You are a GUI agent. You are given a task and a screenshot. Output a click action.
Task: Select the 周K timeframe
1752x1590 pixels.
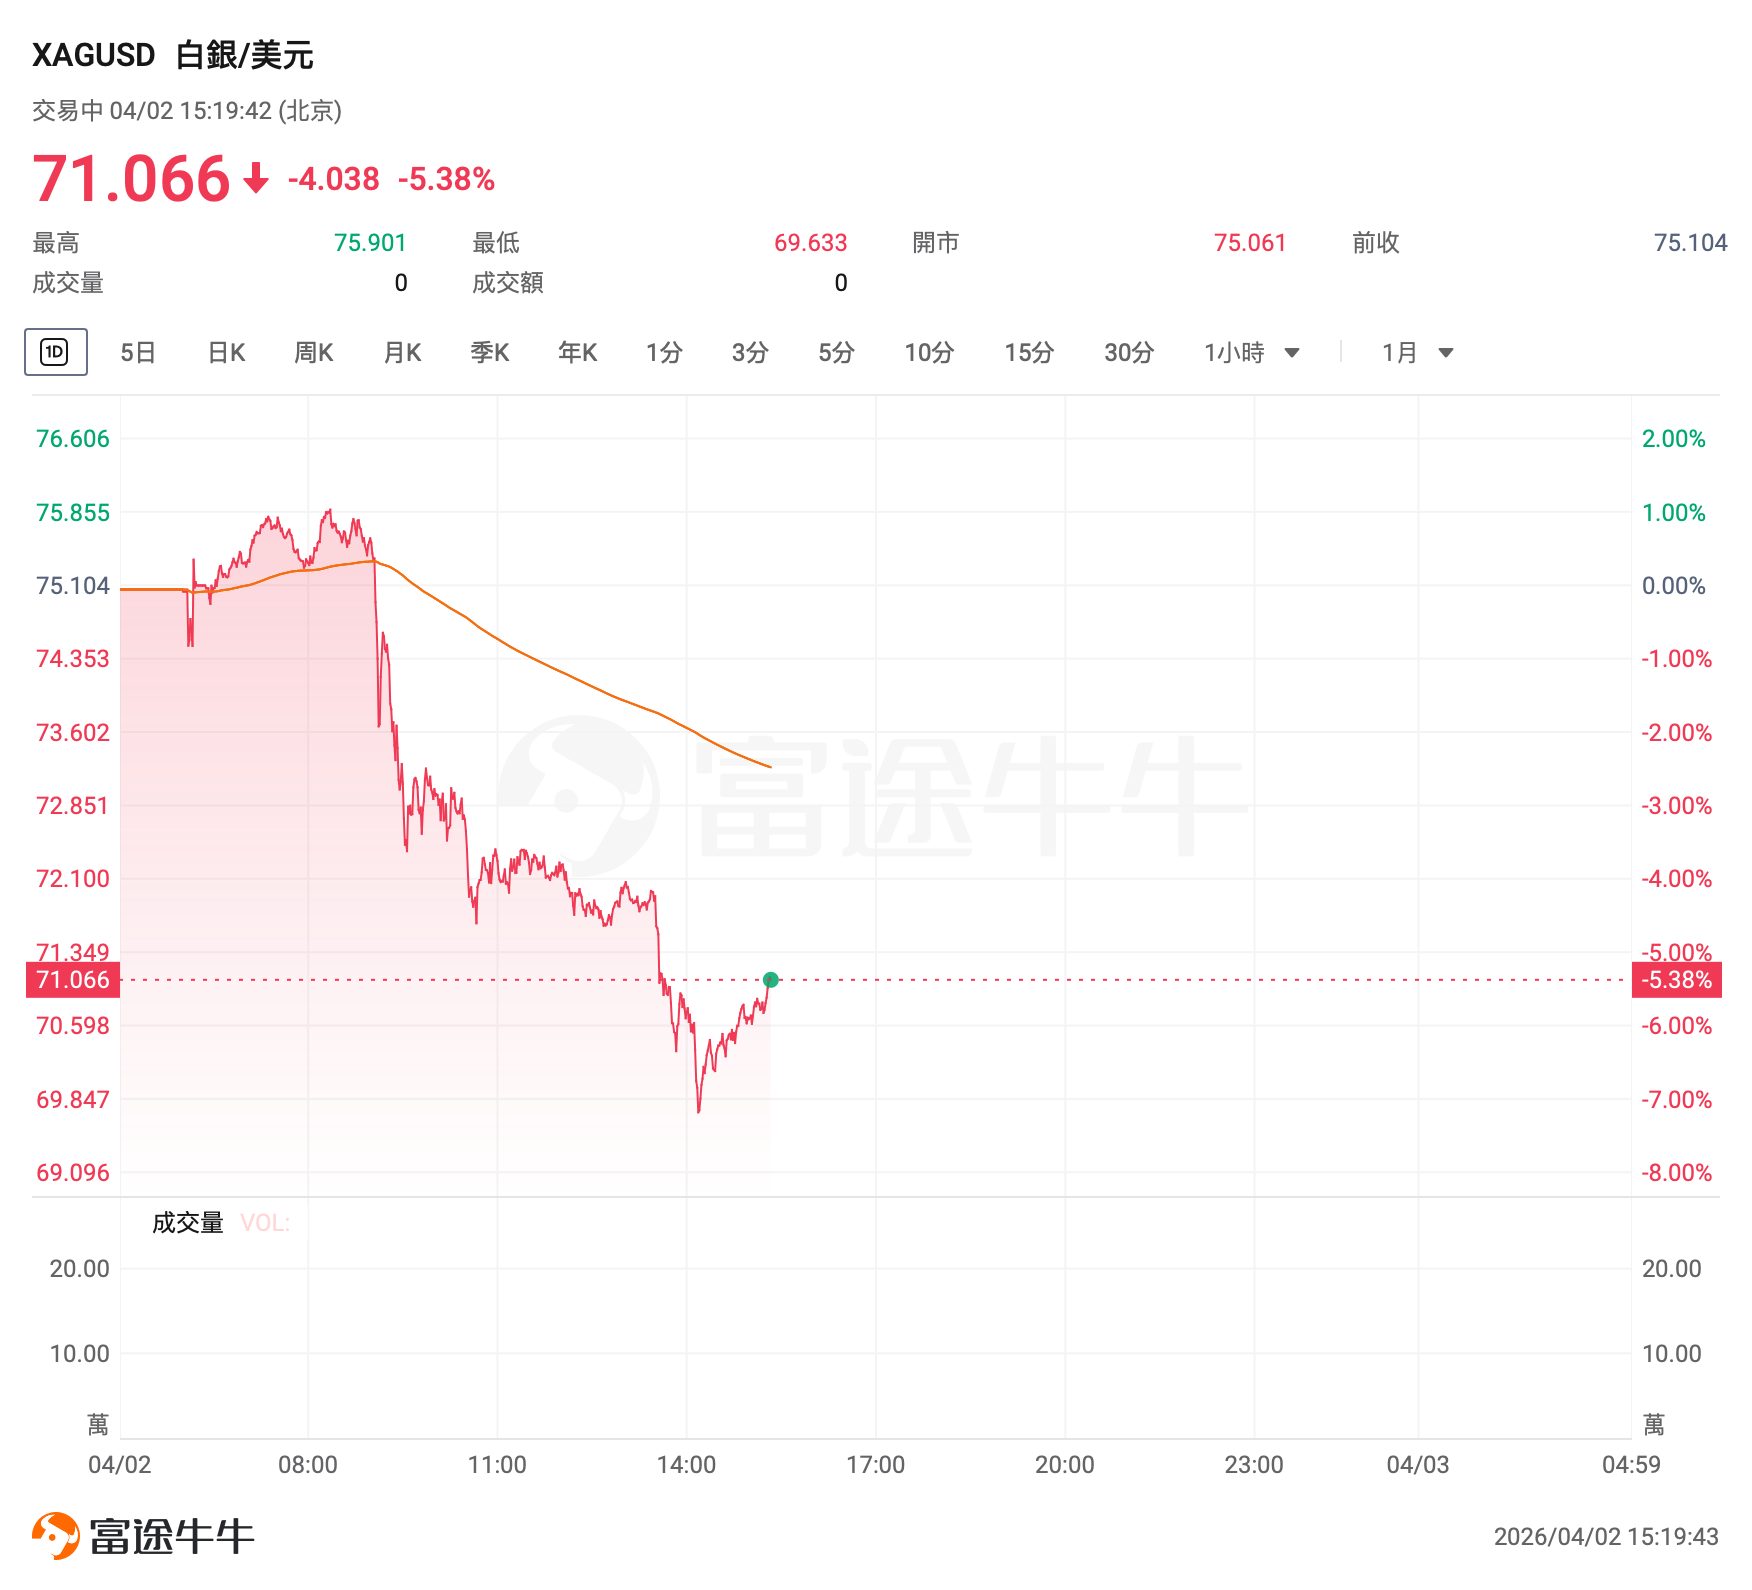pos(313,353)
